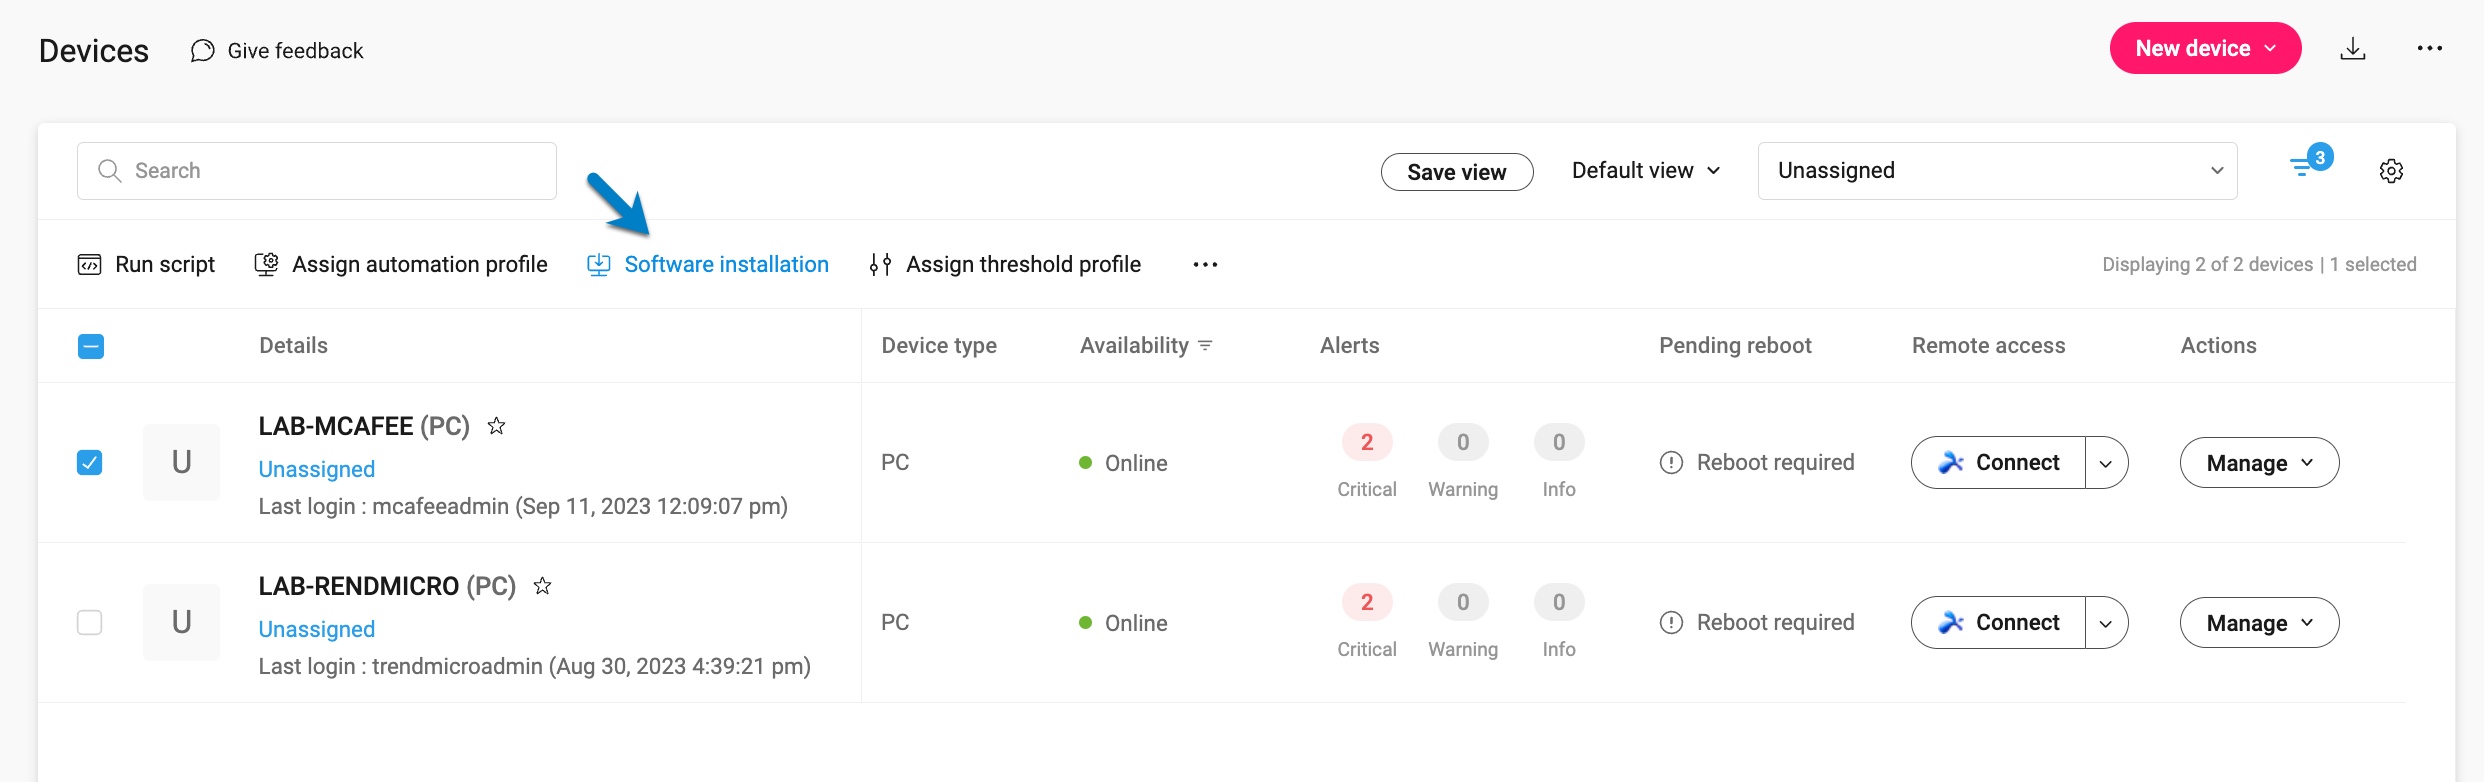The width and height of the screenshot is (2484, 782).
Task: Click the search magnifier icon
Action: pyautogui.click(x=109, y=171)
